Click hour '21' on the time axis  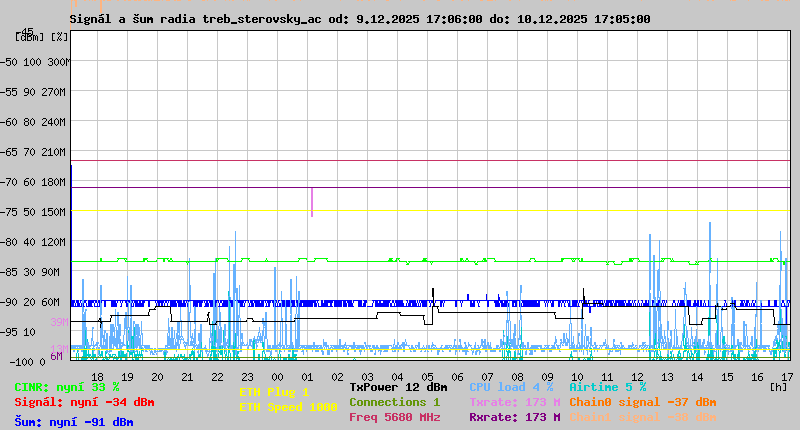coord(187,377)
